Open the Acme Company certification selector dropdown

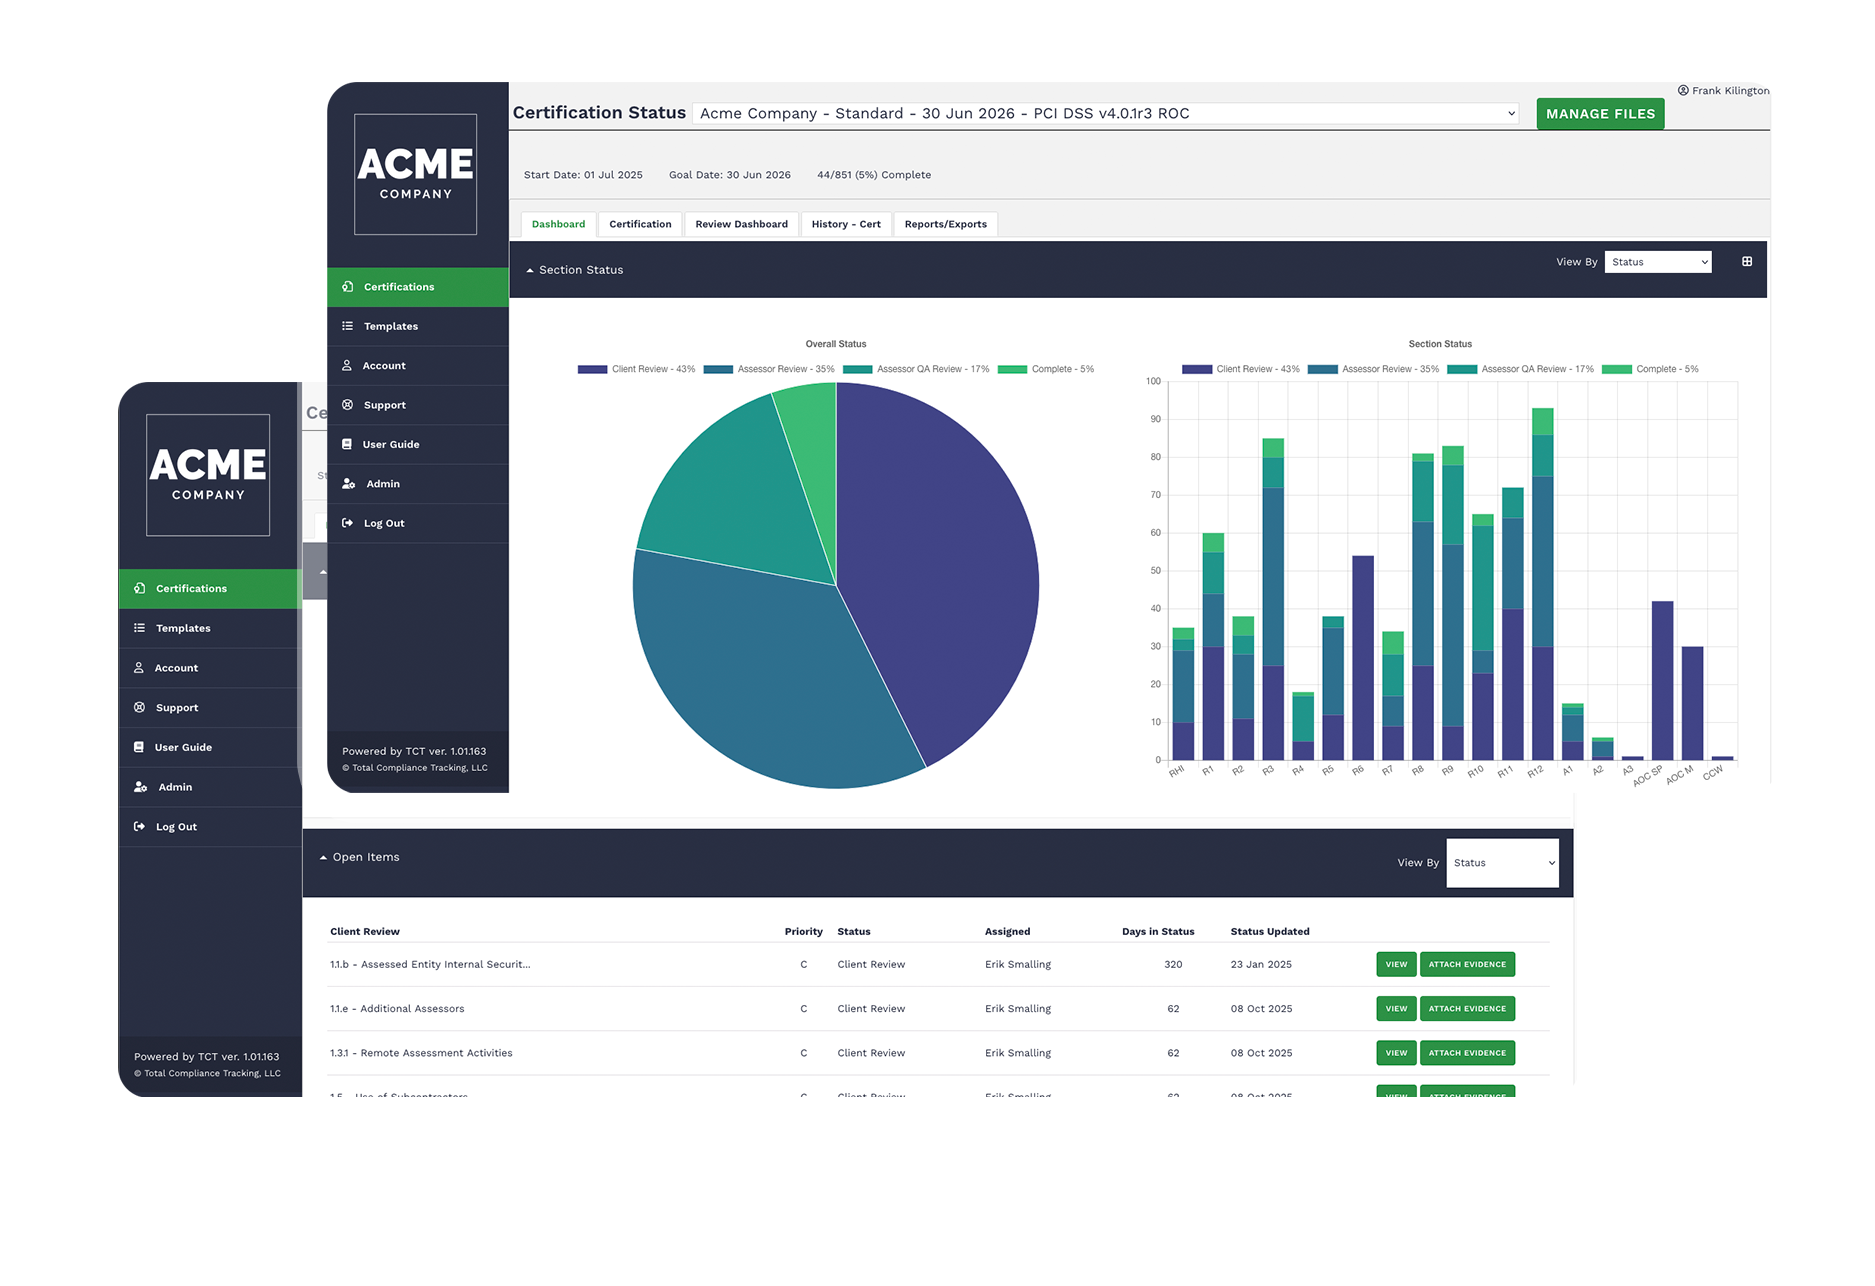click(x=1105, y=114)
